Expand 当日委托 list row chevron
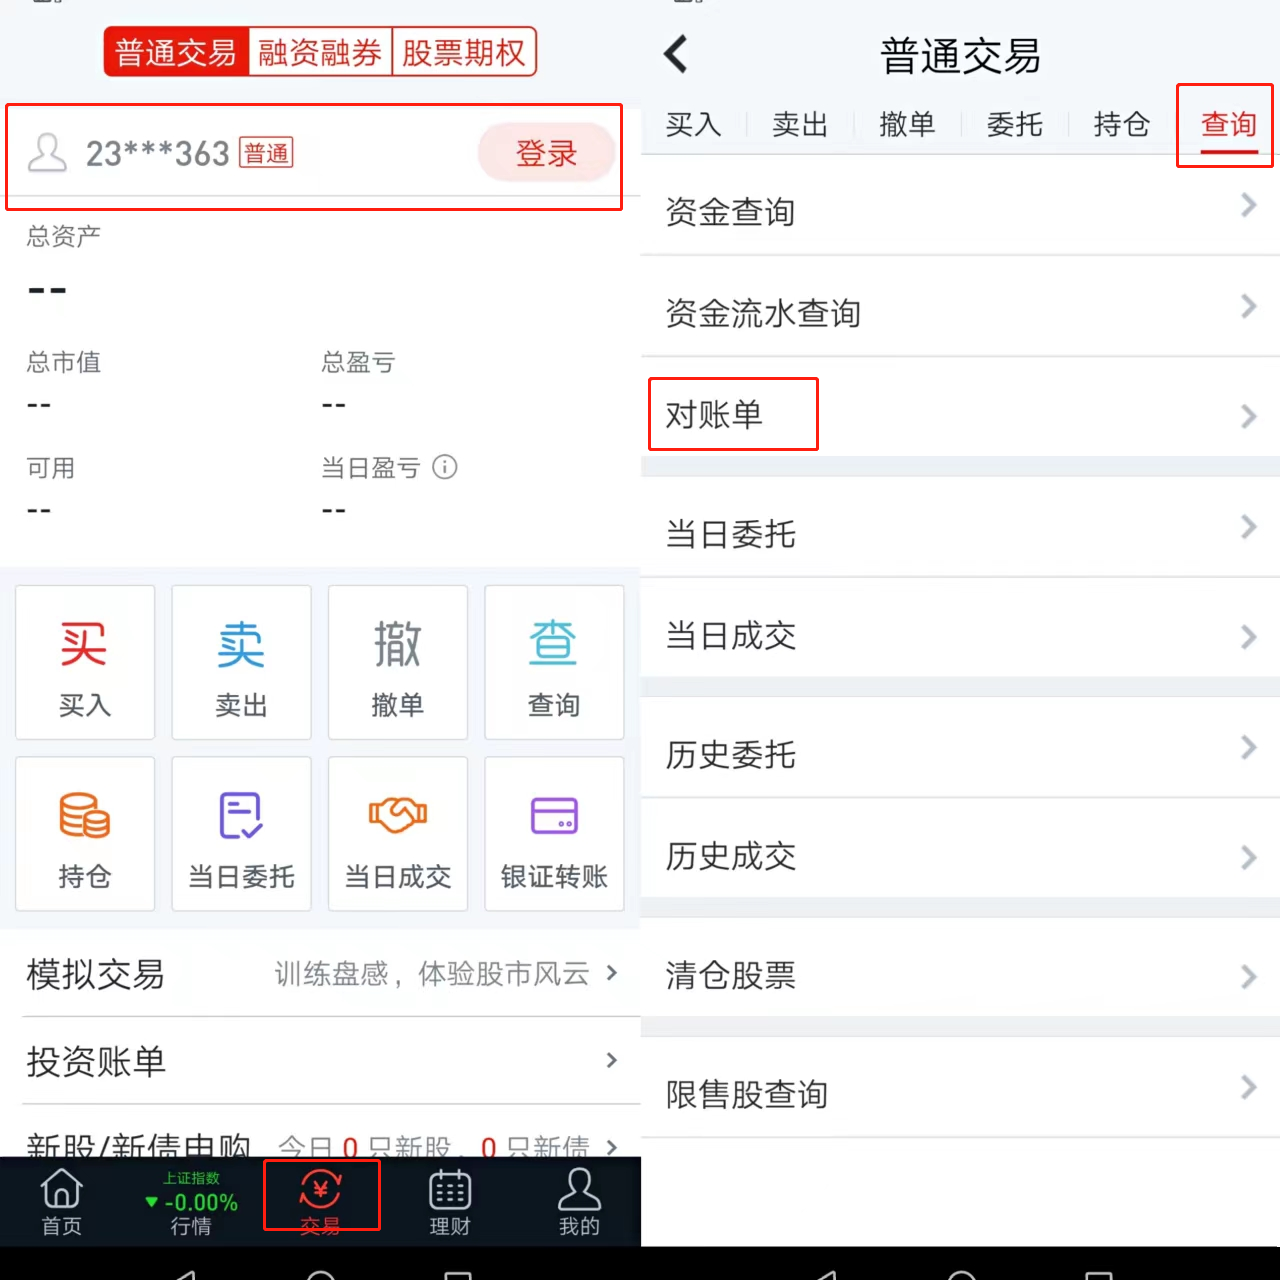This screenshot has width=1280, height=1280. click(x=1248, y=527)
